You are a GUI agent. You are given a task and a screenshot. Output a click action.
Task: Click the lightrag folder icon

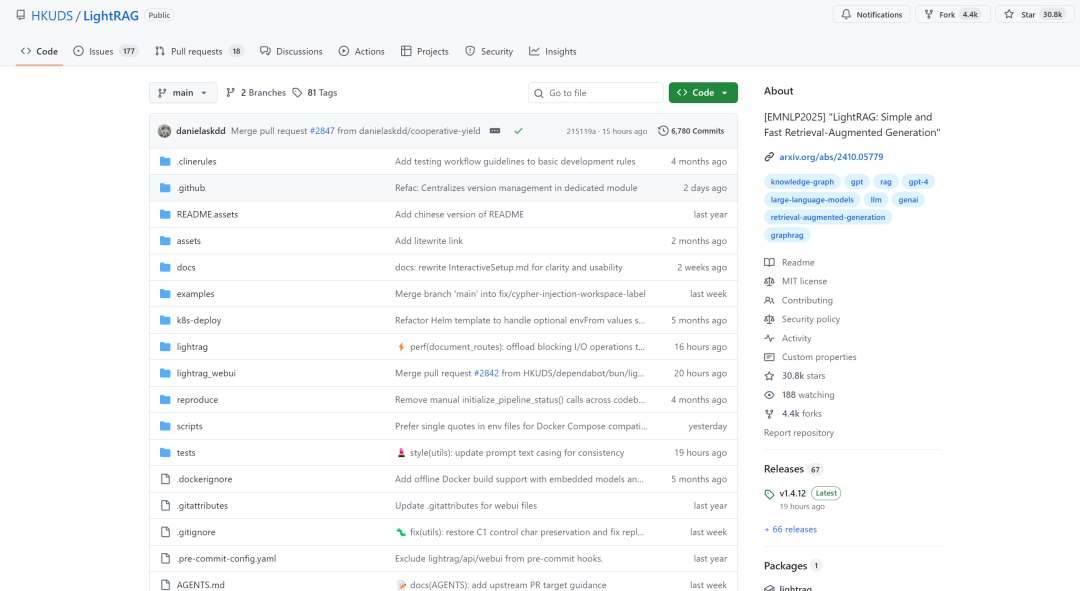click(166, 347)
